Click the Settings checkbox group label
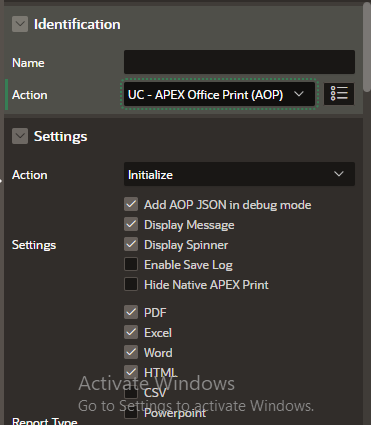Viewport: 371px width, 425px height. coord(34,245)
